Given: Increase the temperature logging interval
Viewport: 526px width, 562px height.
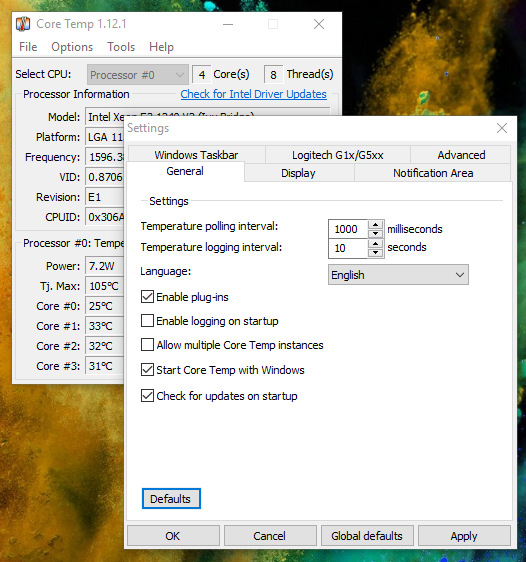Looking at the screenshot, I should 376,244.
